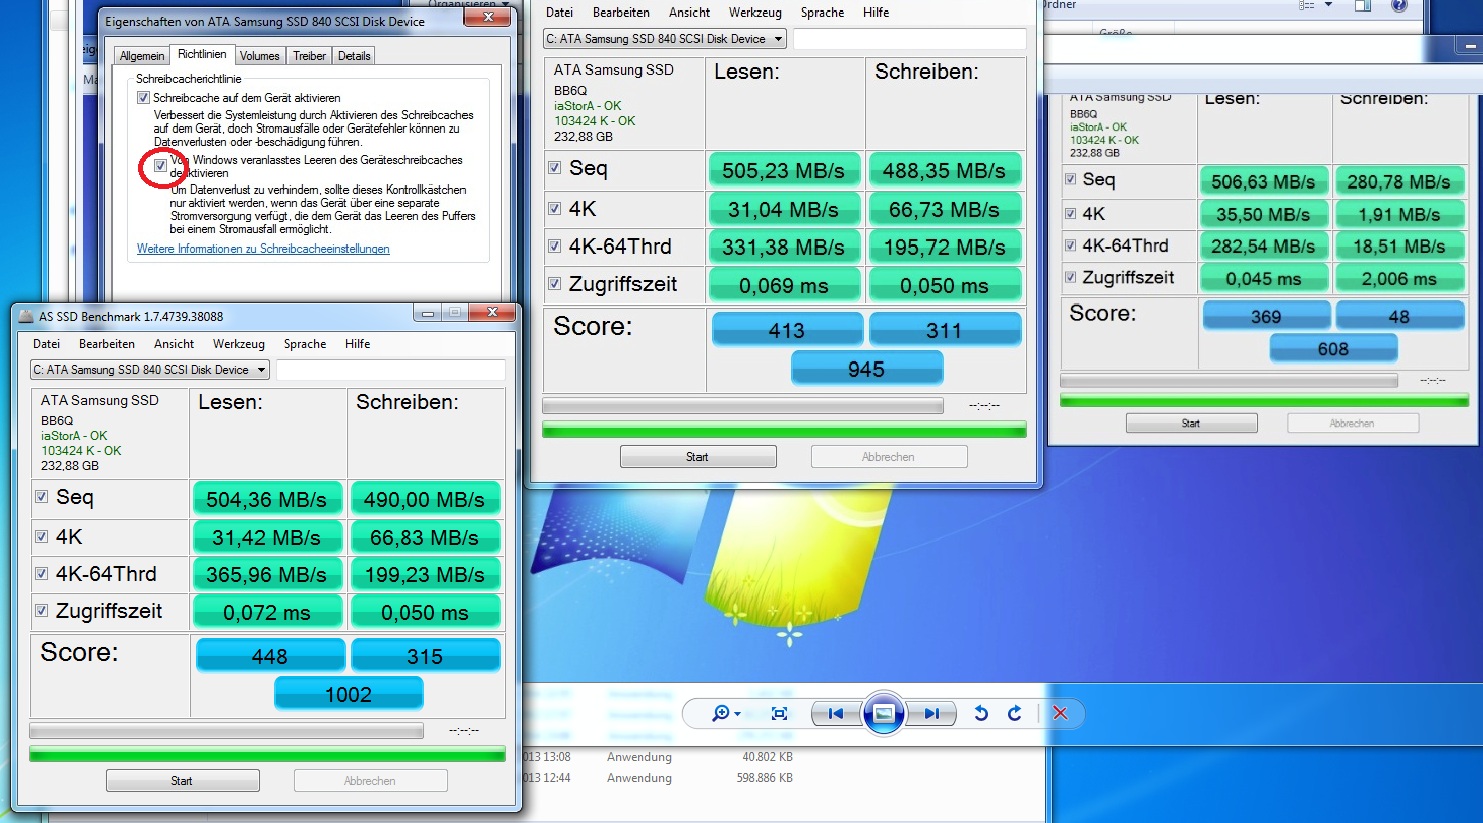1483x823 pixels.
Task: Click Start in the score 1002 window
Action: click(x=182, y=781)
